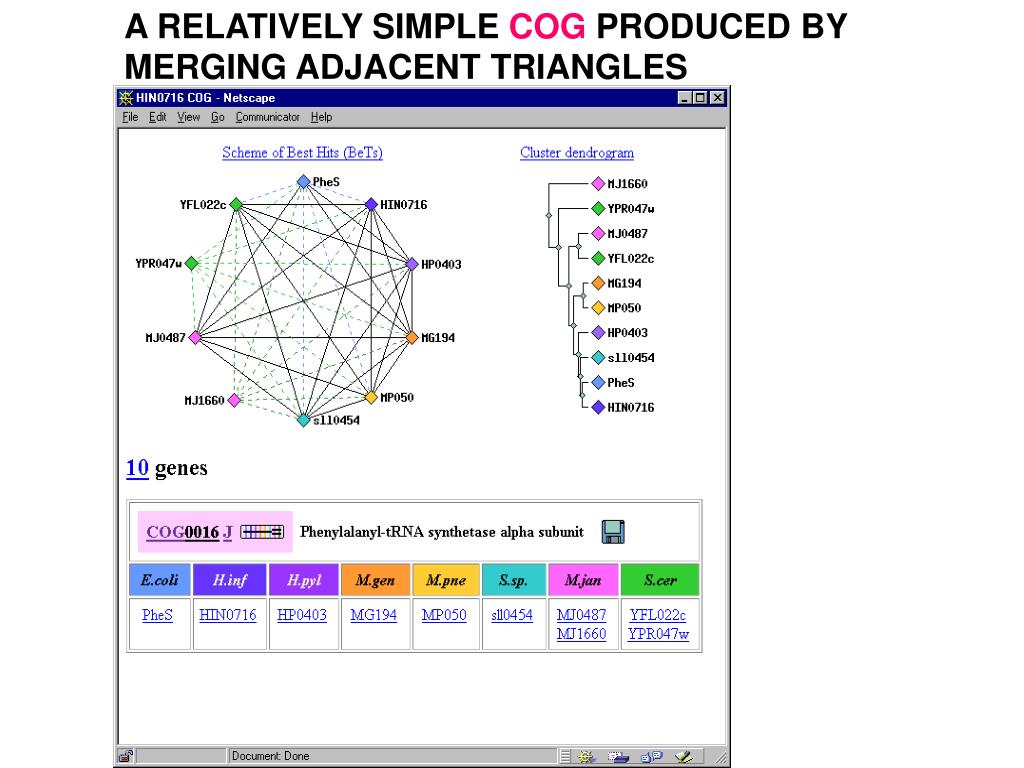Click the phylogenetic pattern icon beside COG0016 J
This screenshot has width=1024, height=768.
pos(263,532)
